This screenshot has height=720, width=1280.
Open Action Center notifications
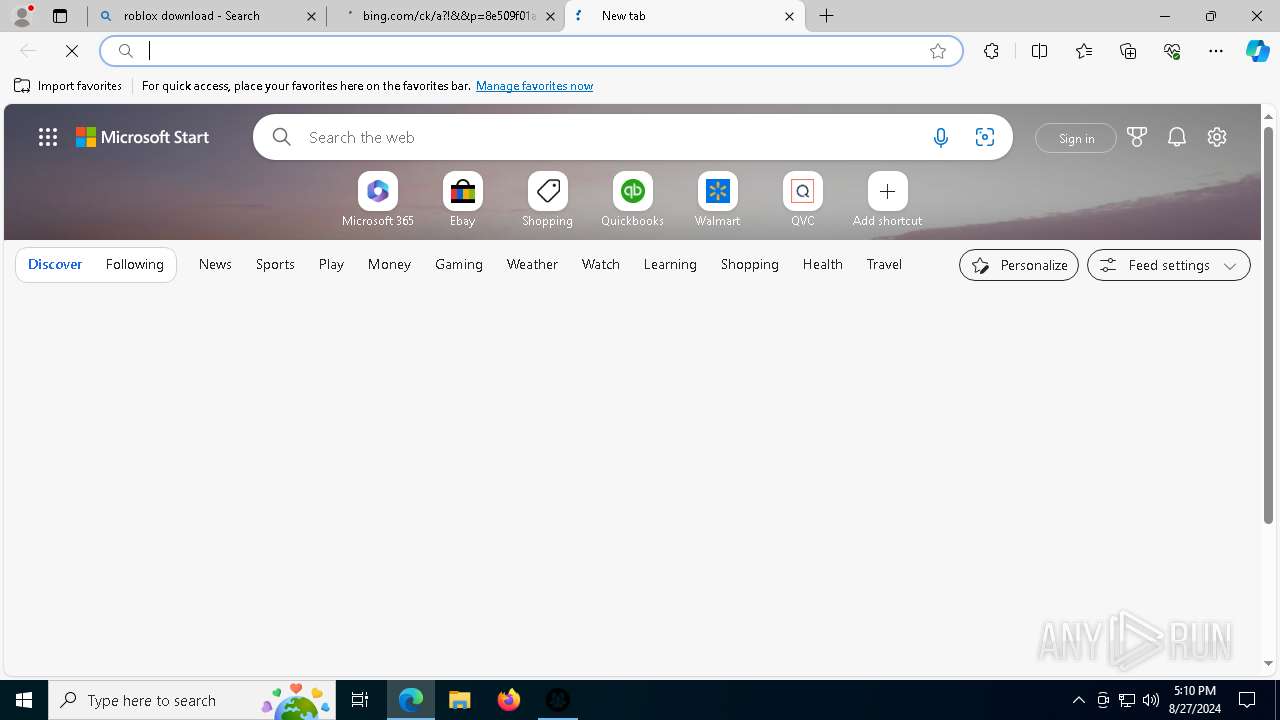(1247, 700)
